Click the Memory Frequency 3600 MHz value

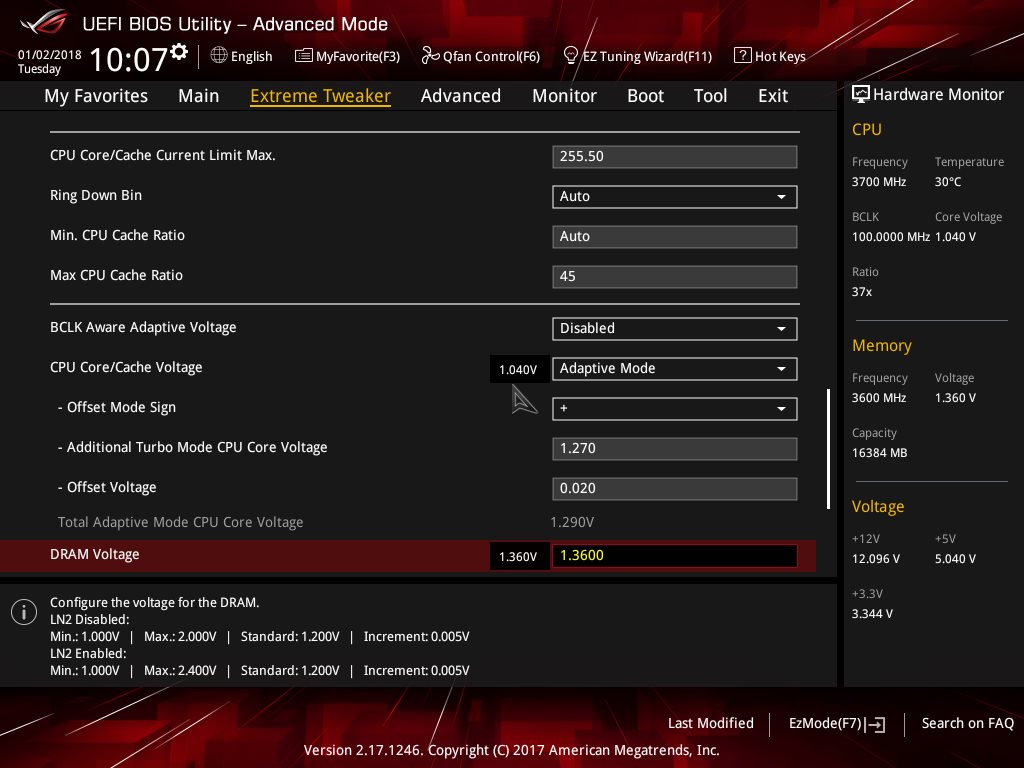879,398
